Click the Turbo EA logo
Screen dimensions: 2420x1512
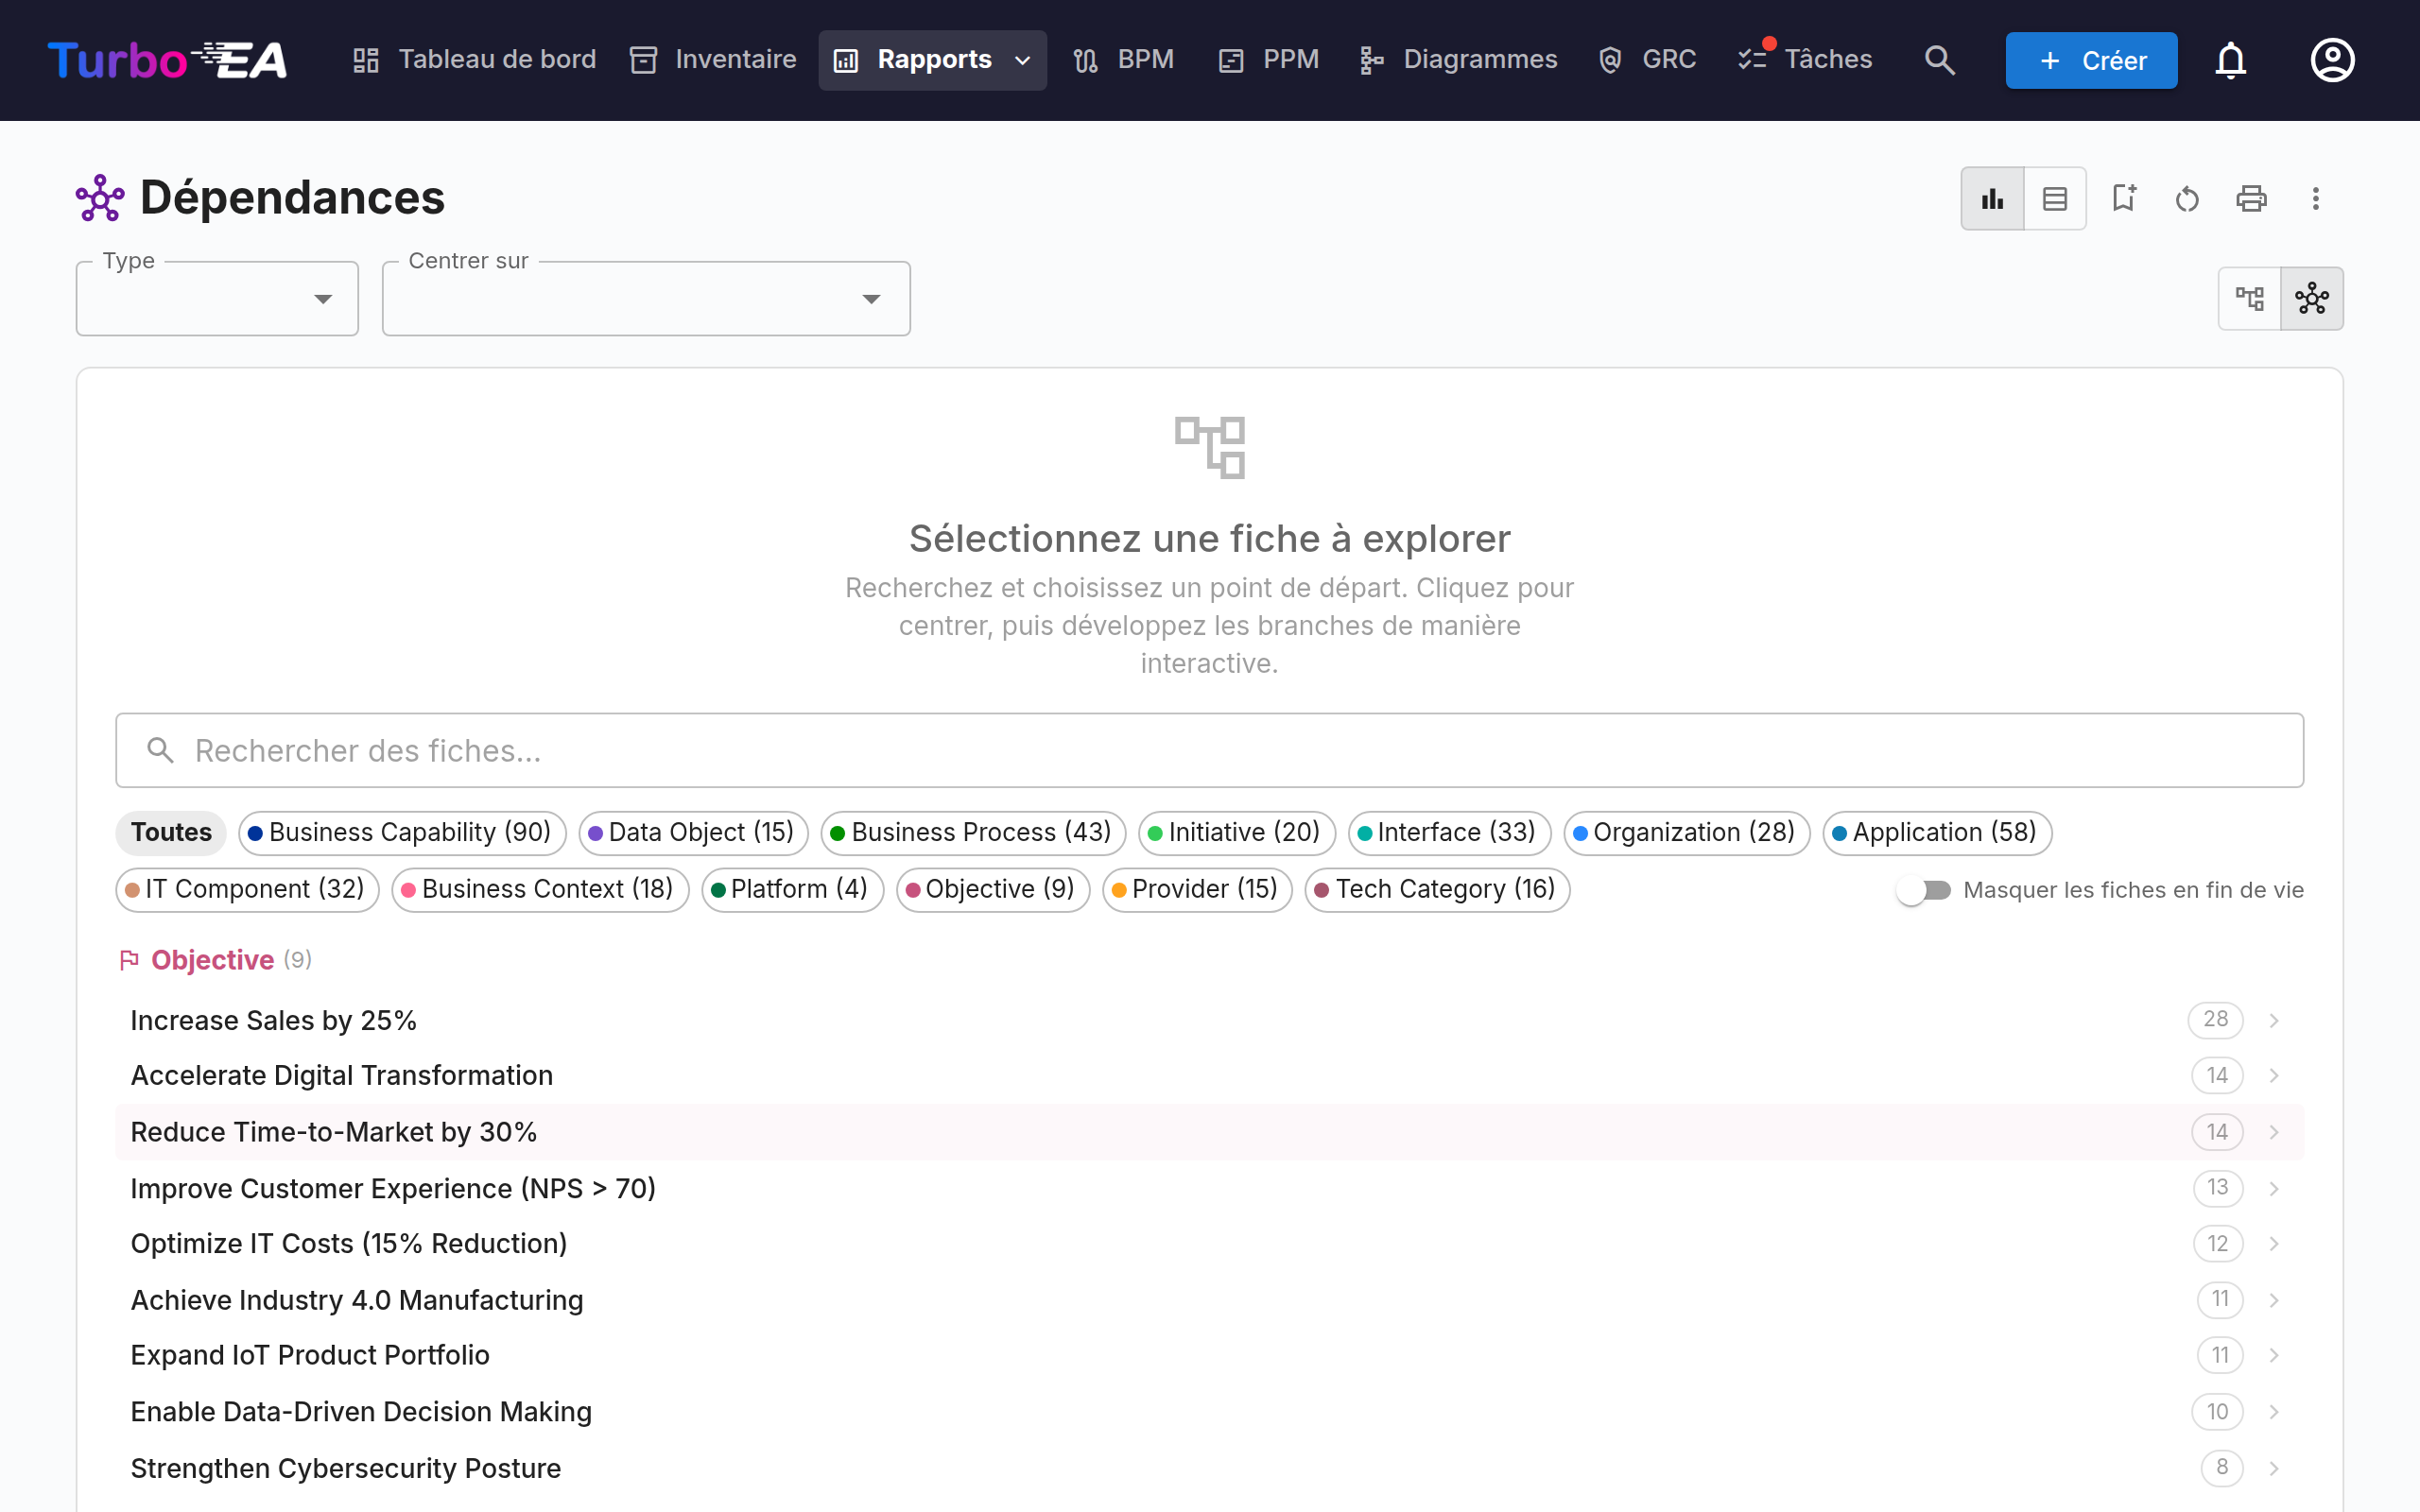click(x=167, y=60)
